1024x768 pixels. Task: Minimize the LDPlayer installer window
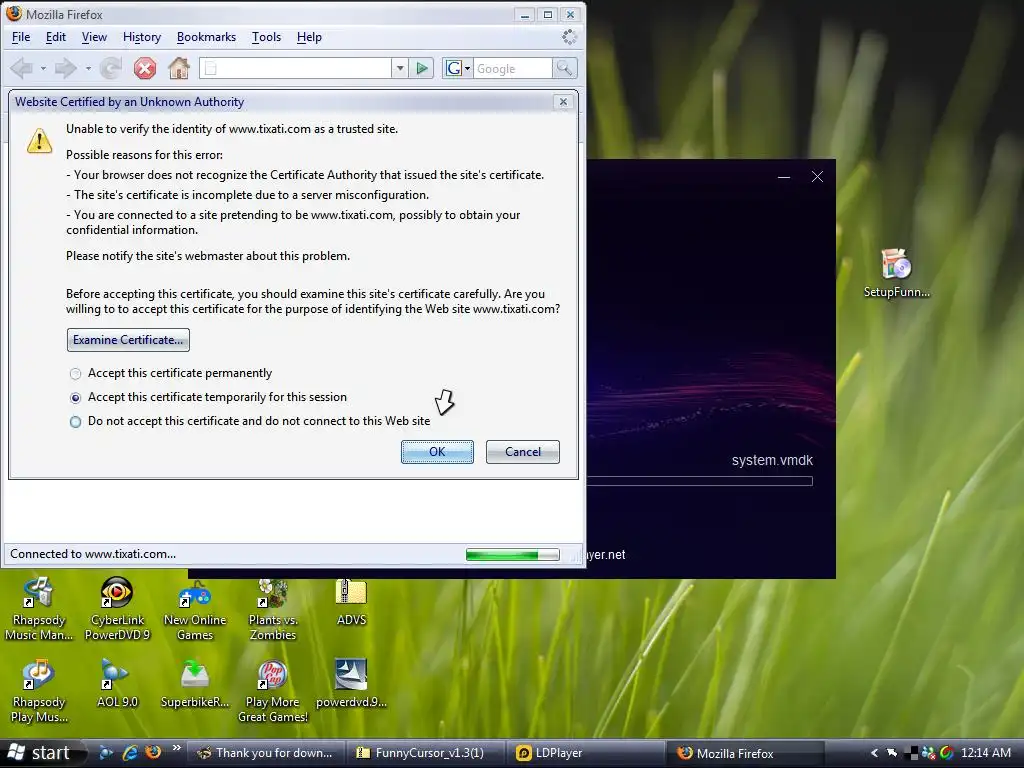click(x=784, y=177)
